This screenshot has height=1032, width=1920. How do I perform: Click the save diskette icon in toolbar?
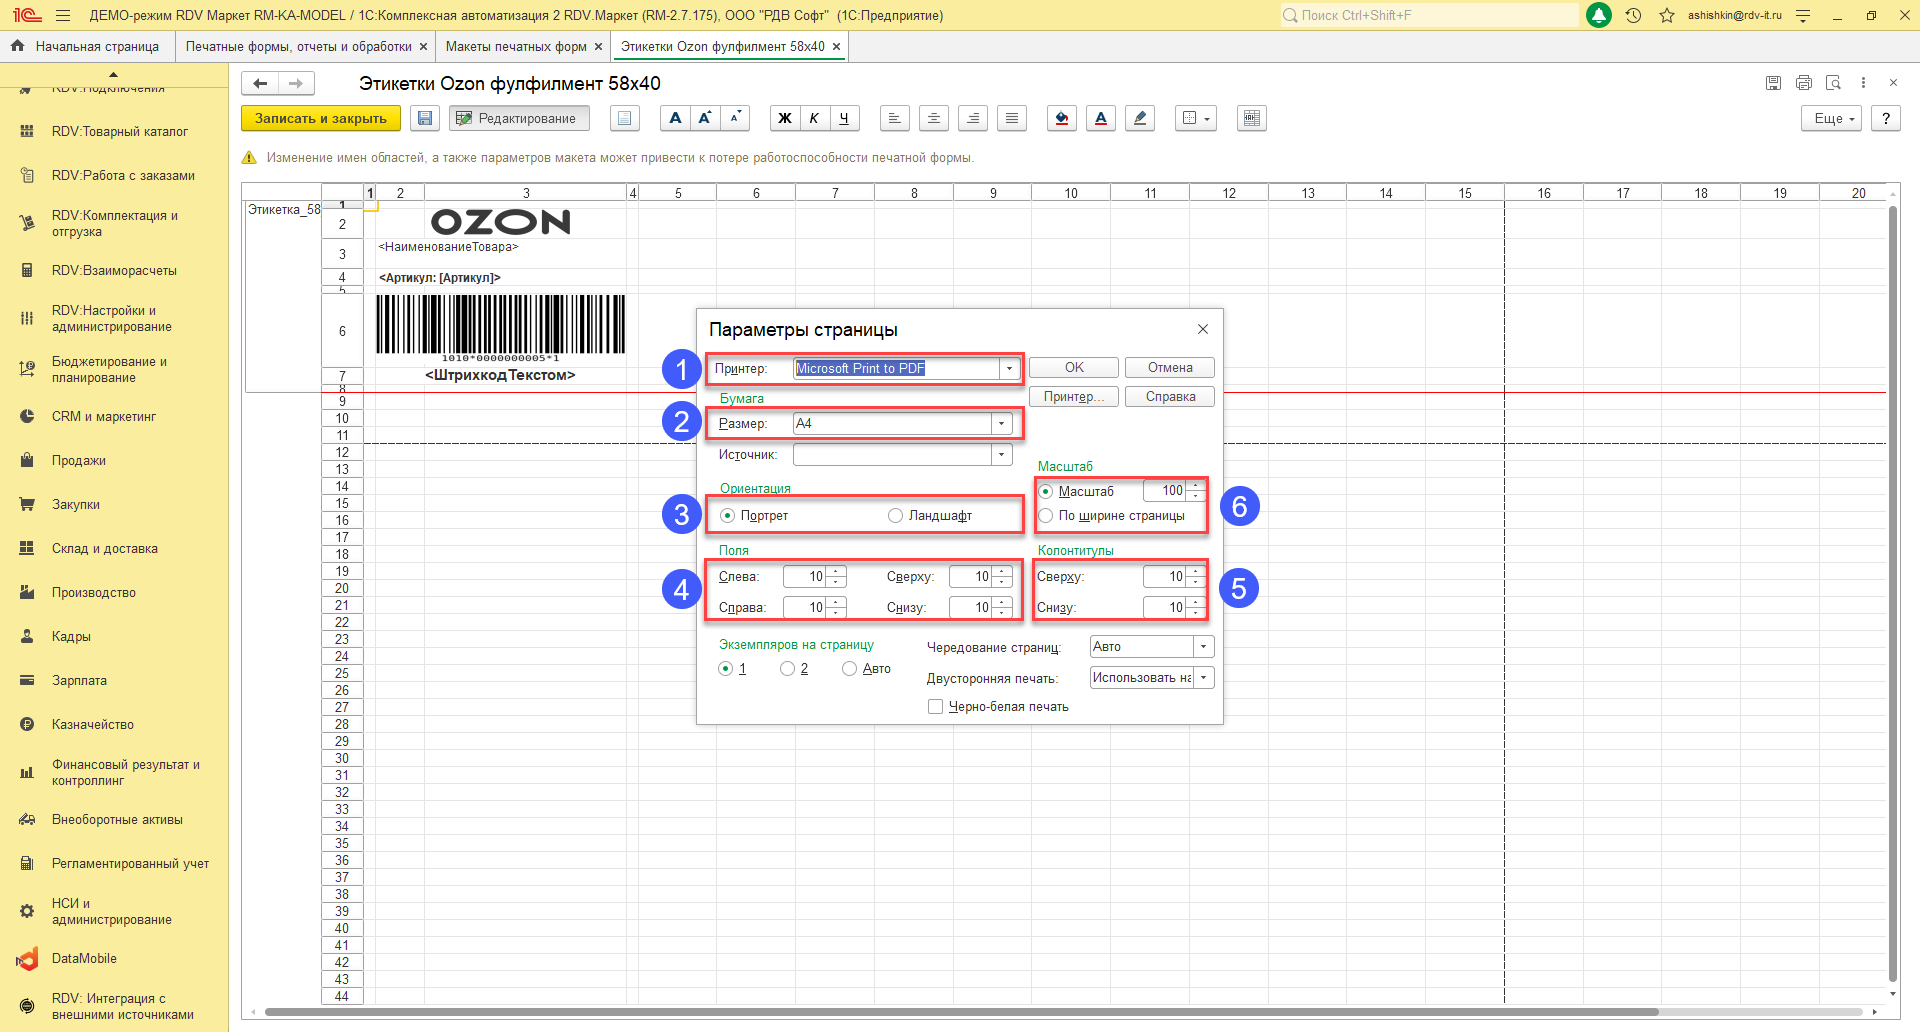click(x=425, y=119)
